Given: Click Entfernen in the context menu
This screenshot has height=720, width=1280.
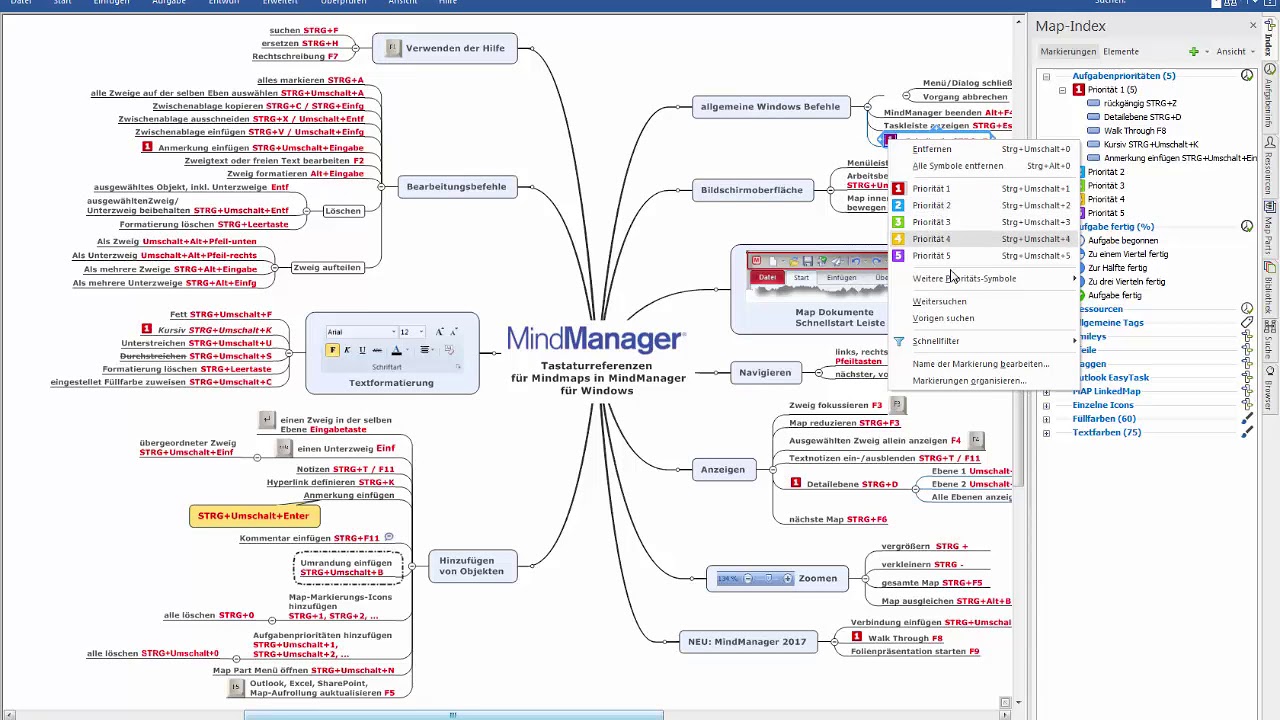Looking at the screenshot, I should pyautogui.click(x=984, y=149).
